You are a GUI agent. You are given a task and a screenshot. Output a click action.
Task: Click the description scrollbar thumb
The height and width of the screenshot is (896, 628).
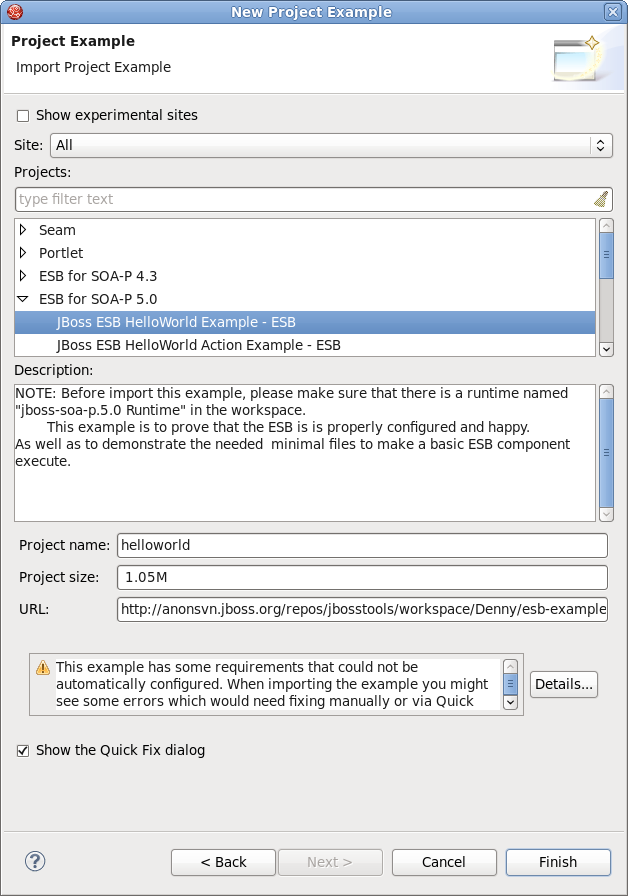(606, 453)
